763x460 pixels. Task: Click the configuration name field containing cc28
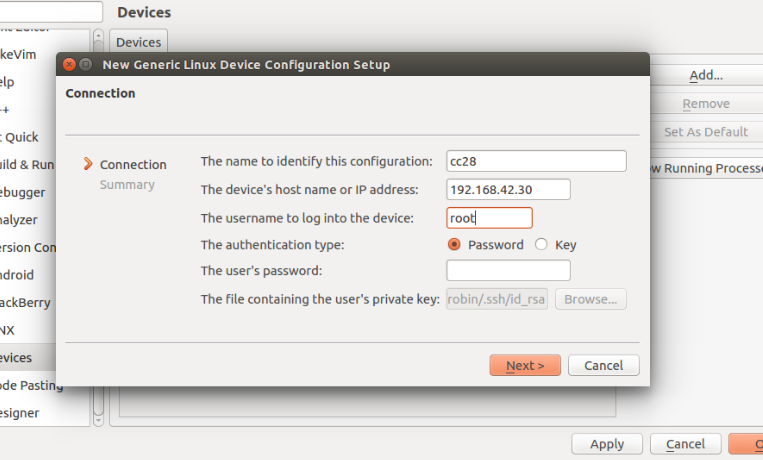[536, 161]
